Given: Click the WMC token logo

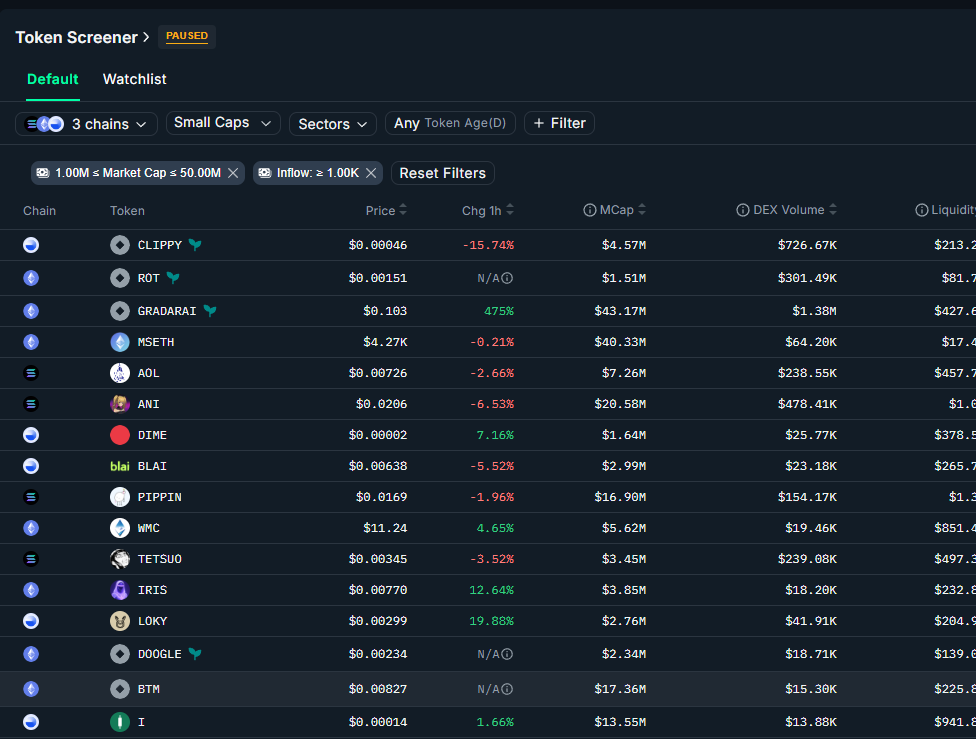Looking at the screenshot, I should coord(120,528).
